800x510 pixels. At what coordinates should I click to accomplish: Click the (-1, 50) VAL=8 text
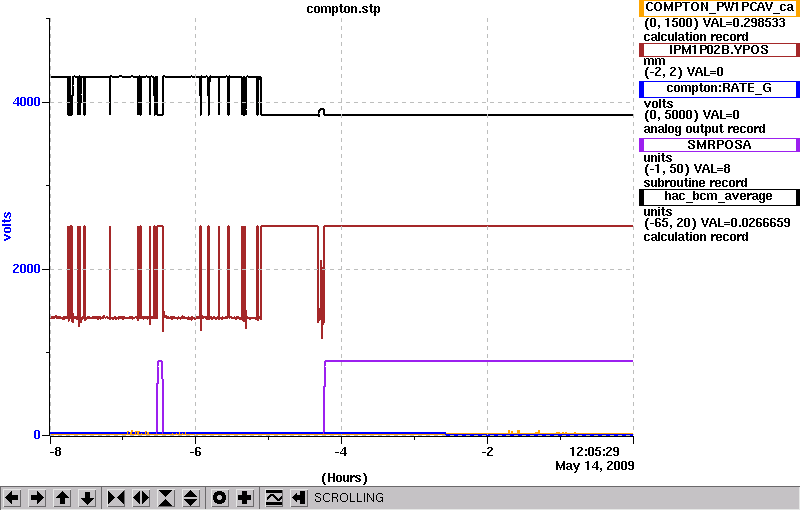687,169
